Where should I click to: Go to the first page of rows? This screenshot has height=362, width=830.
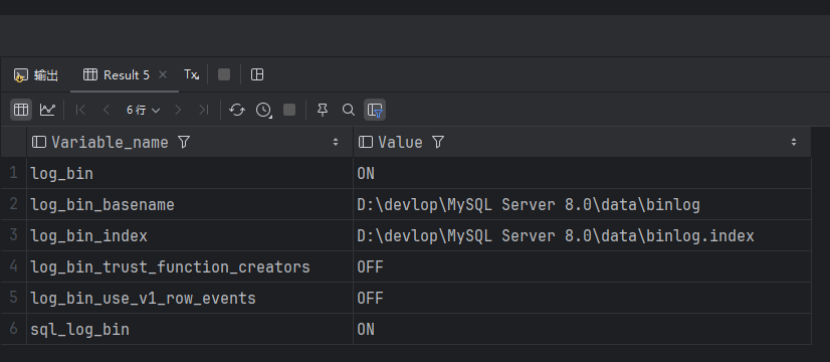[x=81, y=110]
